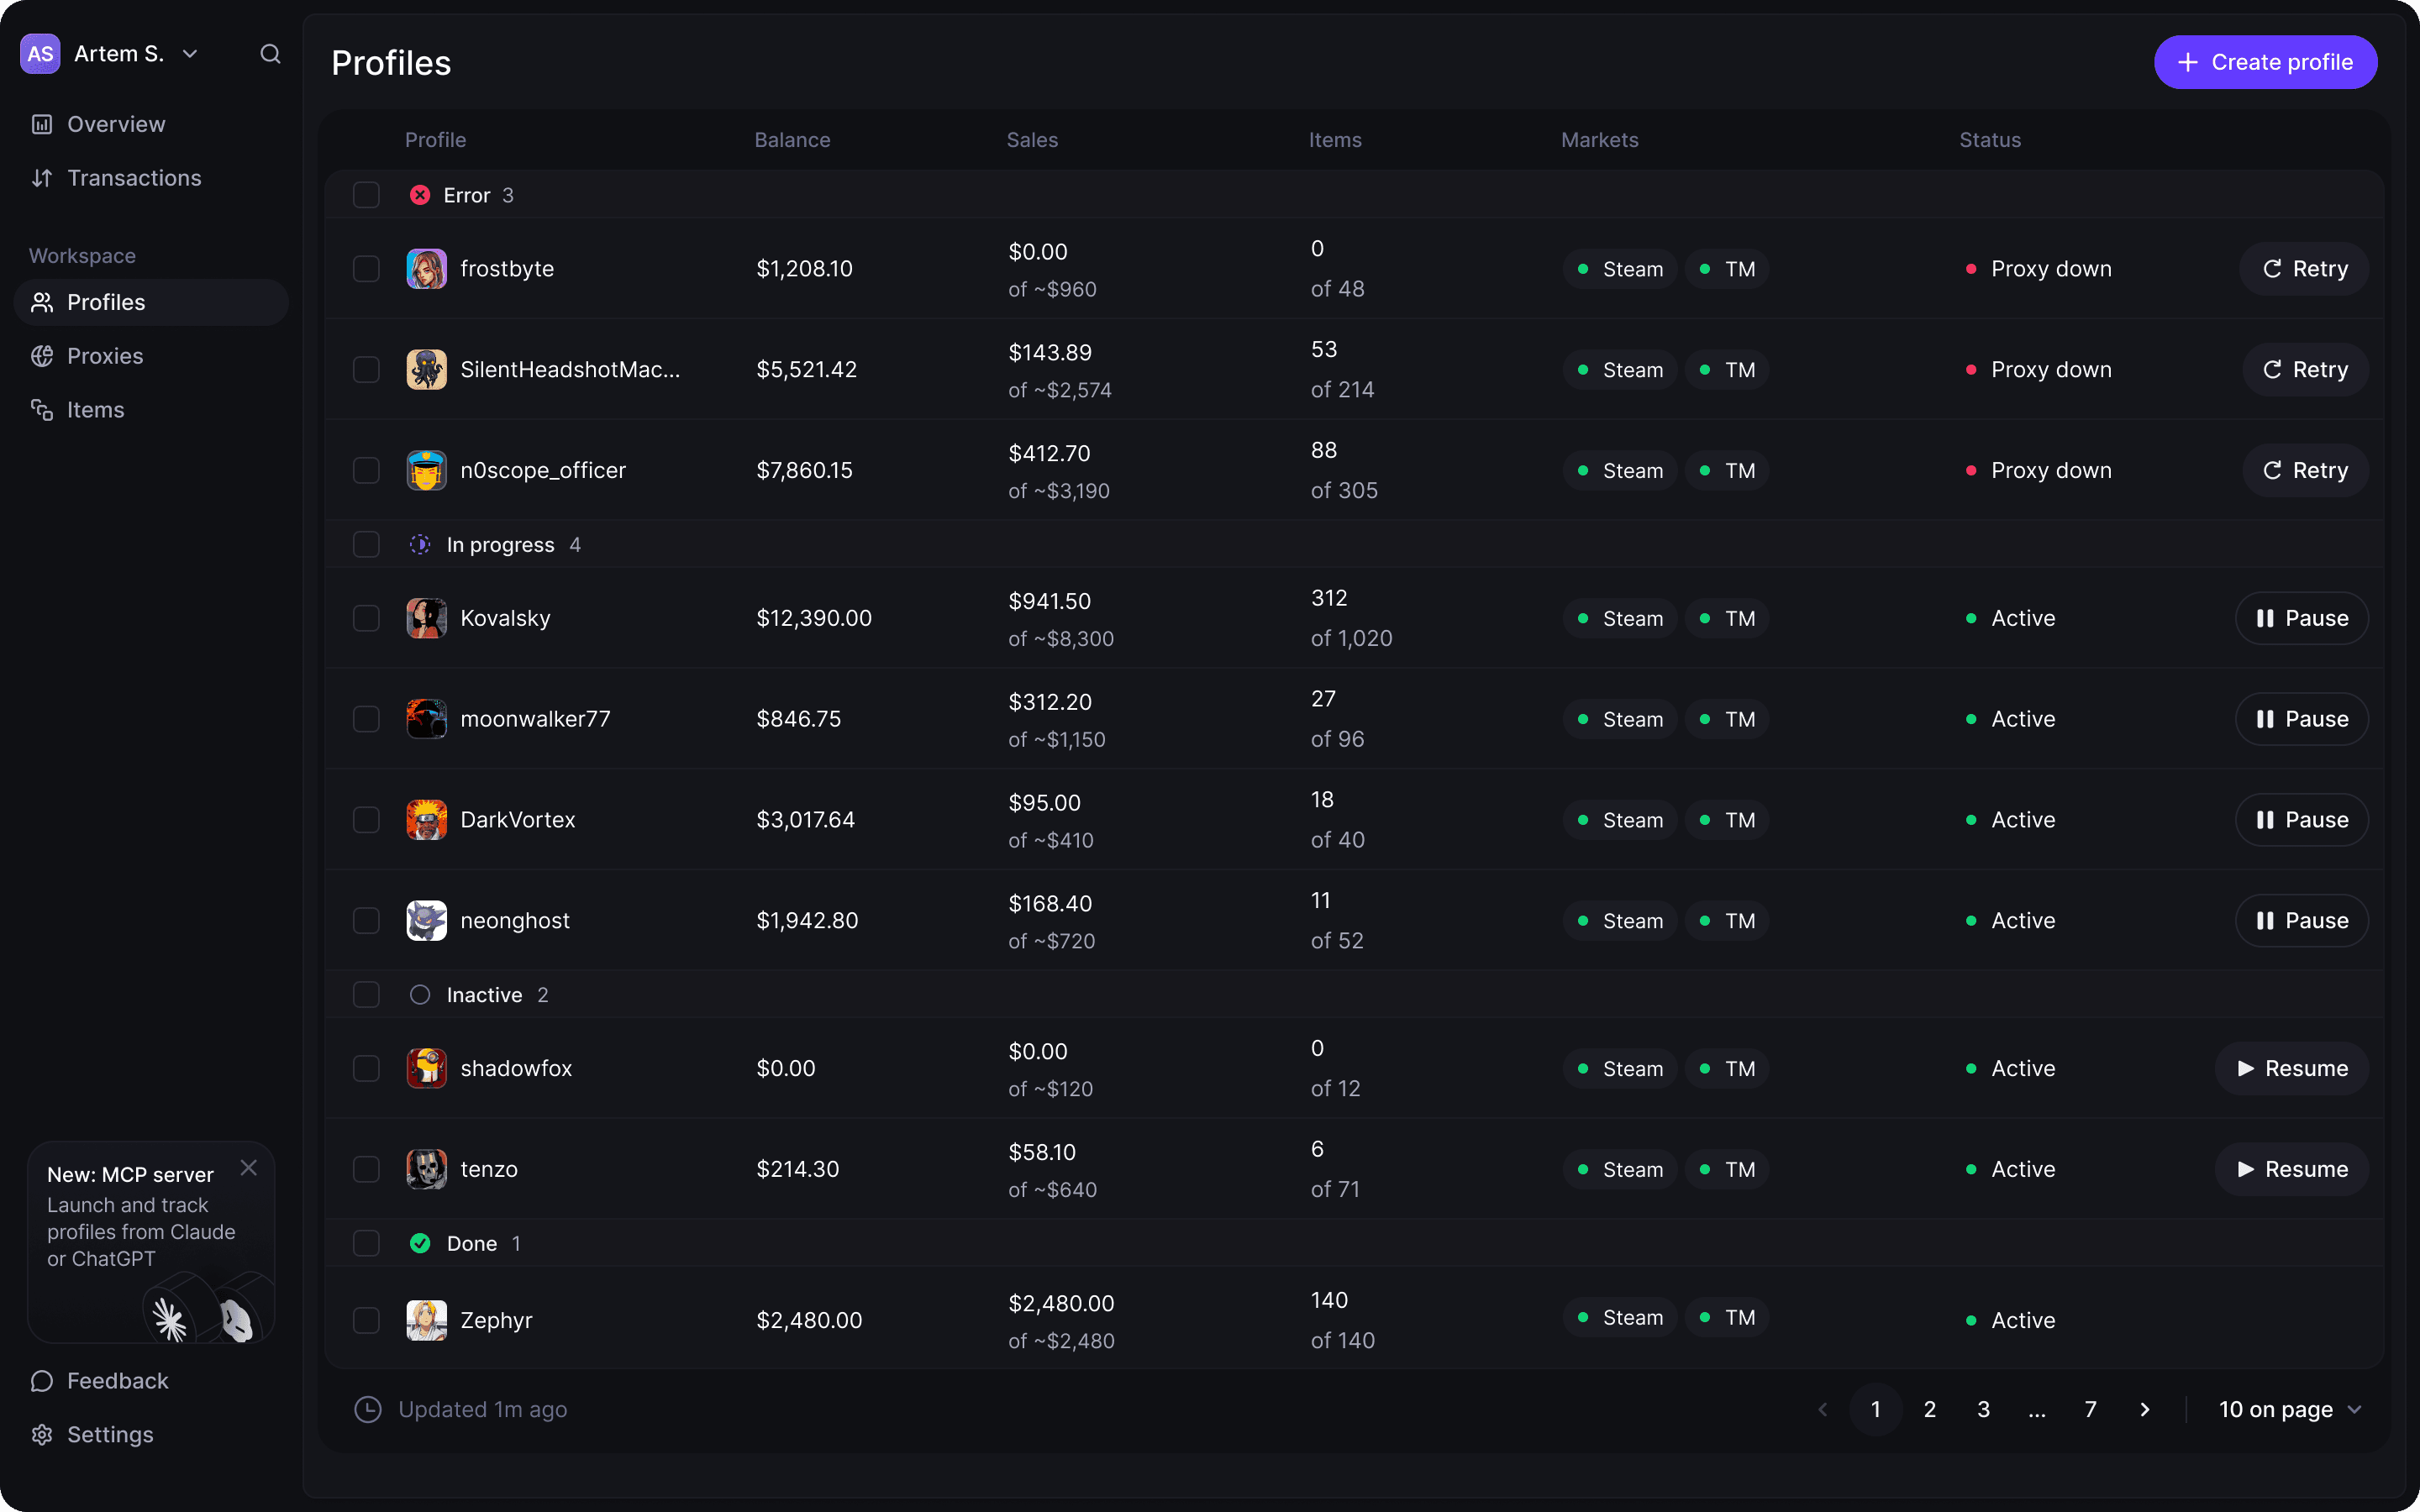Retry the n0scope_officer profile
Image resolution: width=2420 pixels, height=1512 pixels.
(x=2304, y=470)
